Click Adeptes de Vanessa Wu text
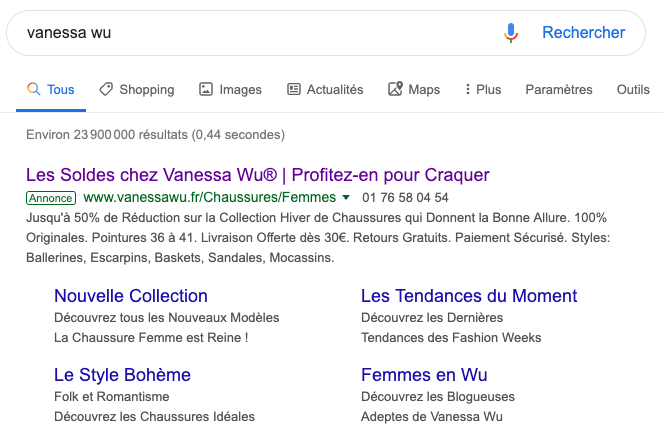 pos(432,416)
